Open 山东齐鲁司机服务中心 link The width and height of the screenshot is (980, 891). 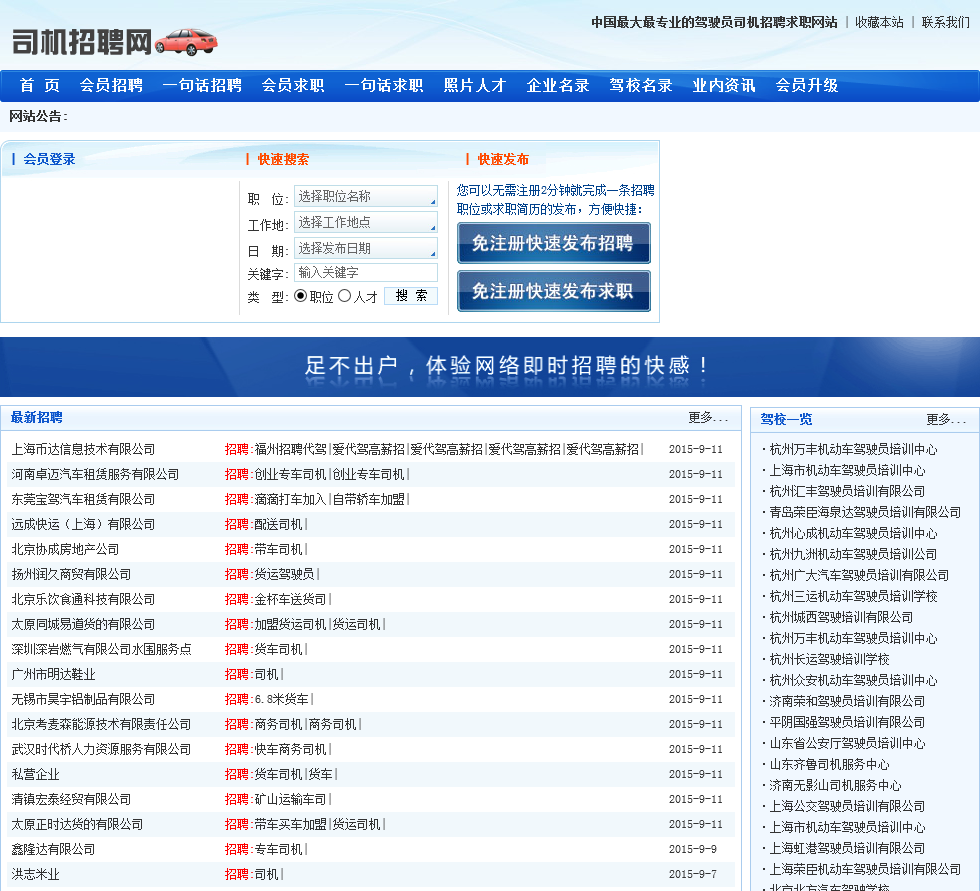point(829,764)
